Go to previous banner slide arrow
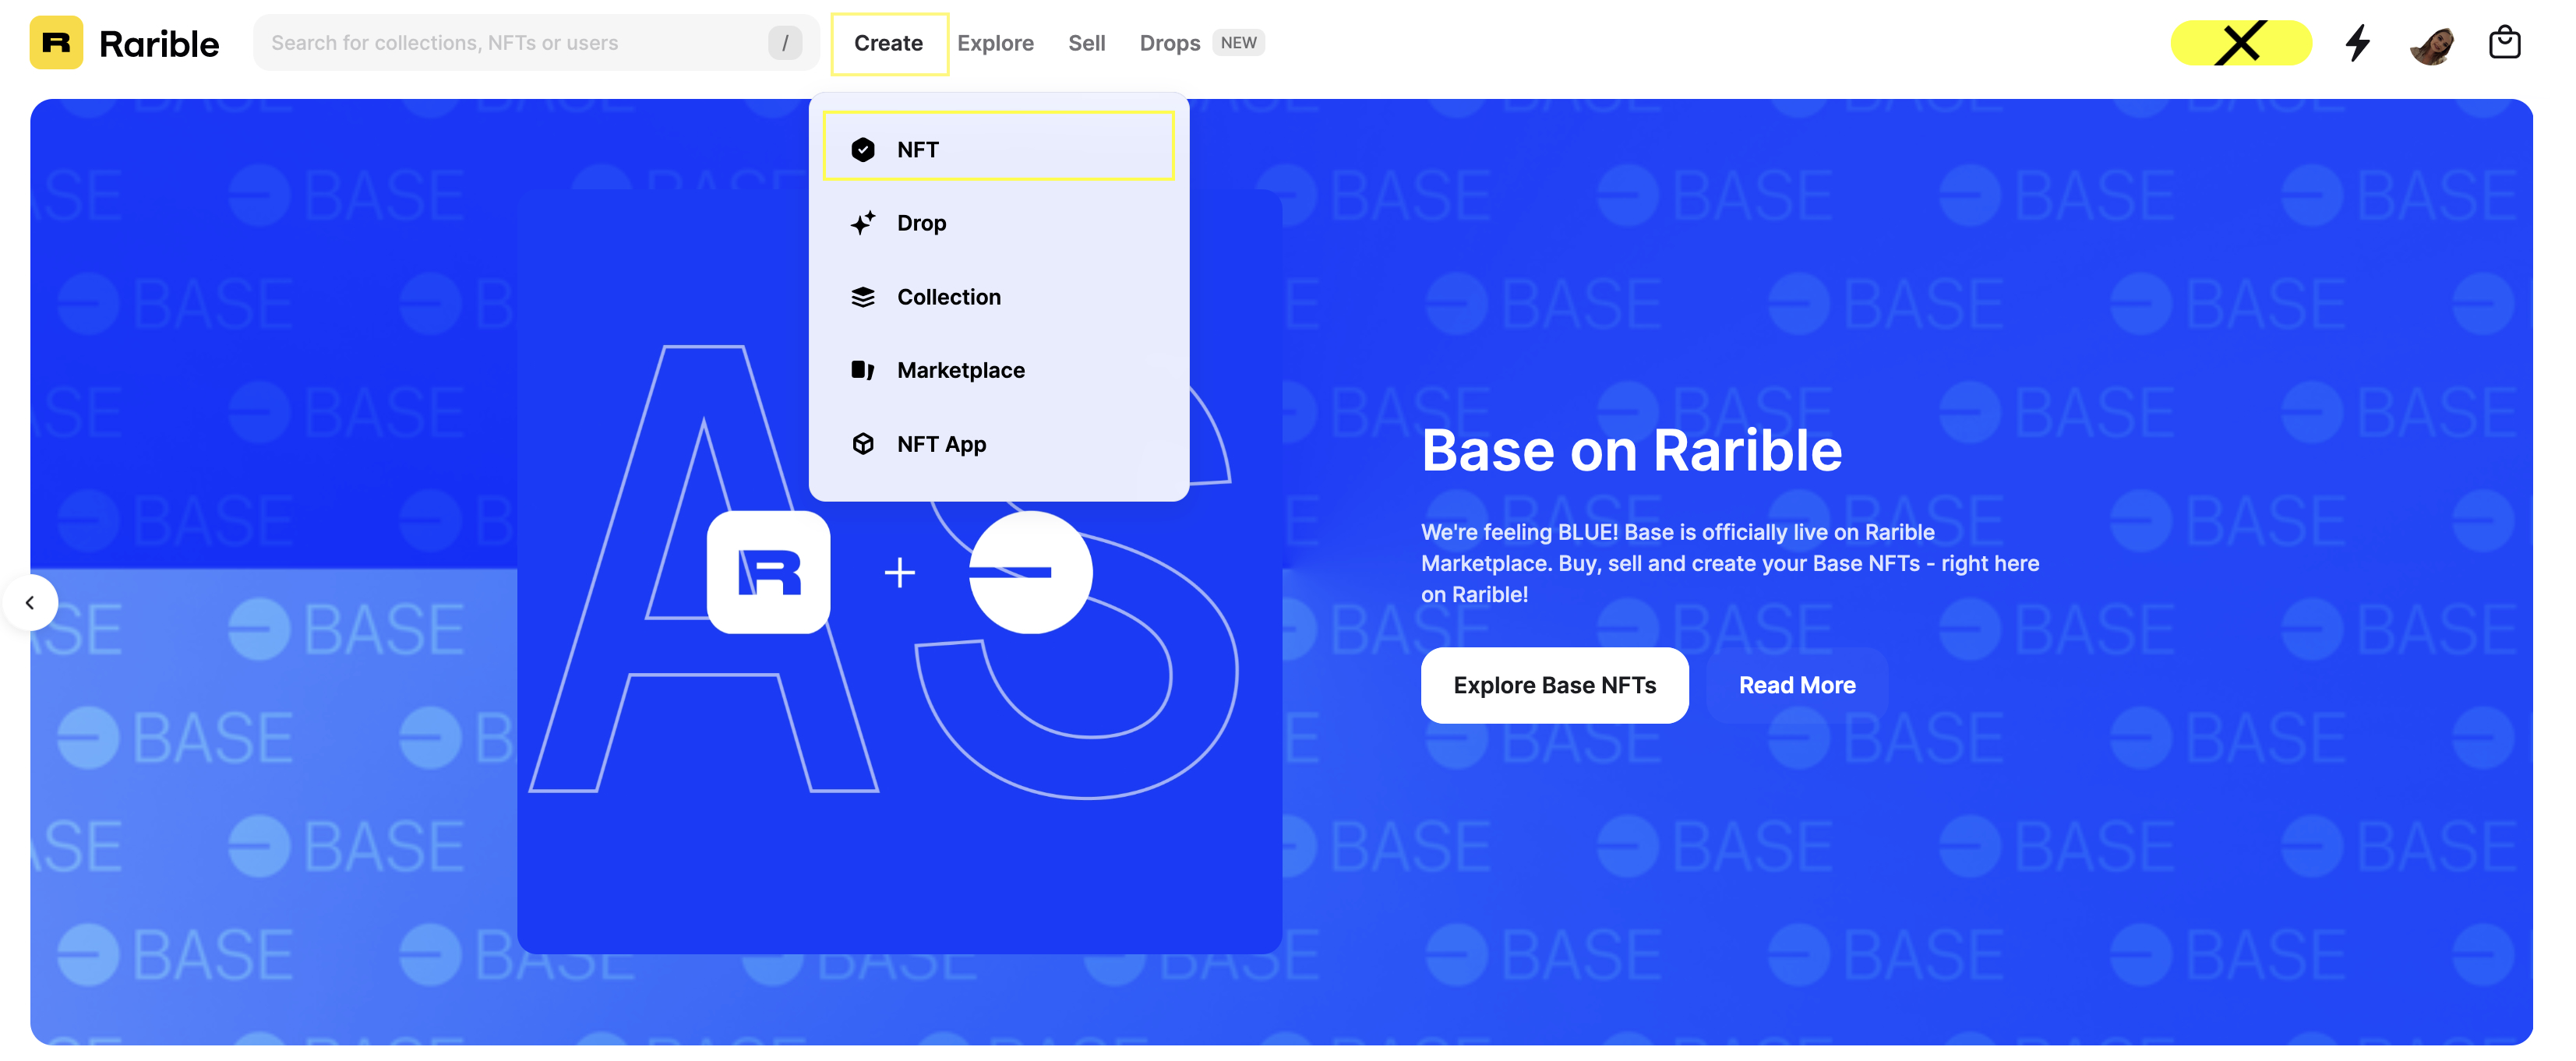 (x=30, y=603)
